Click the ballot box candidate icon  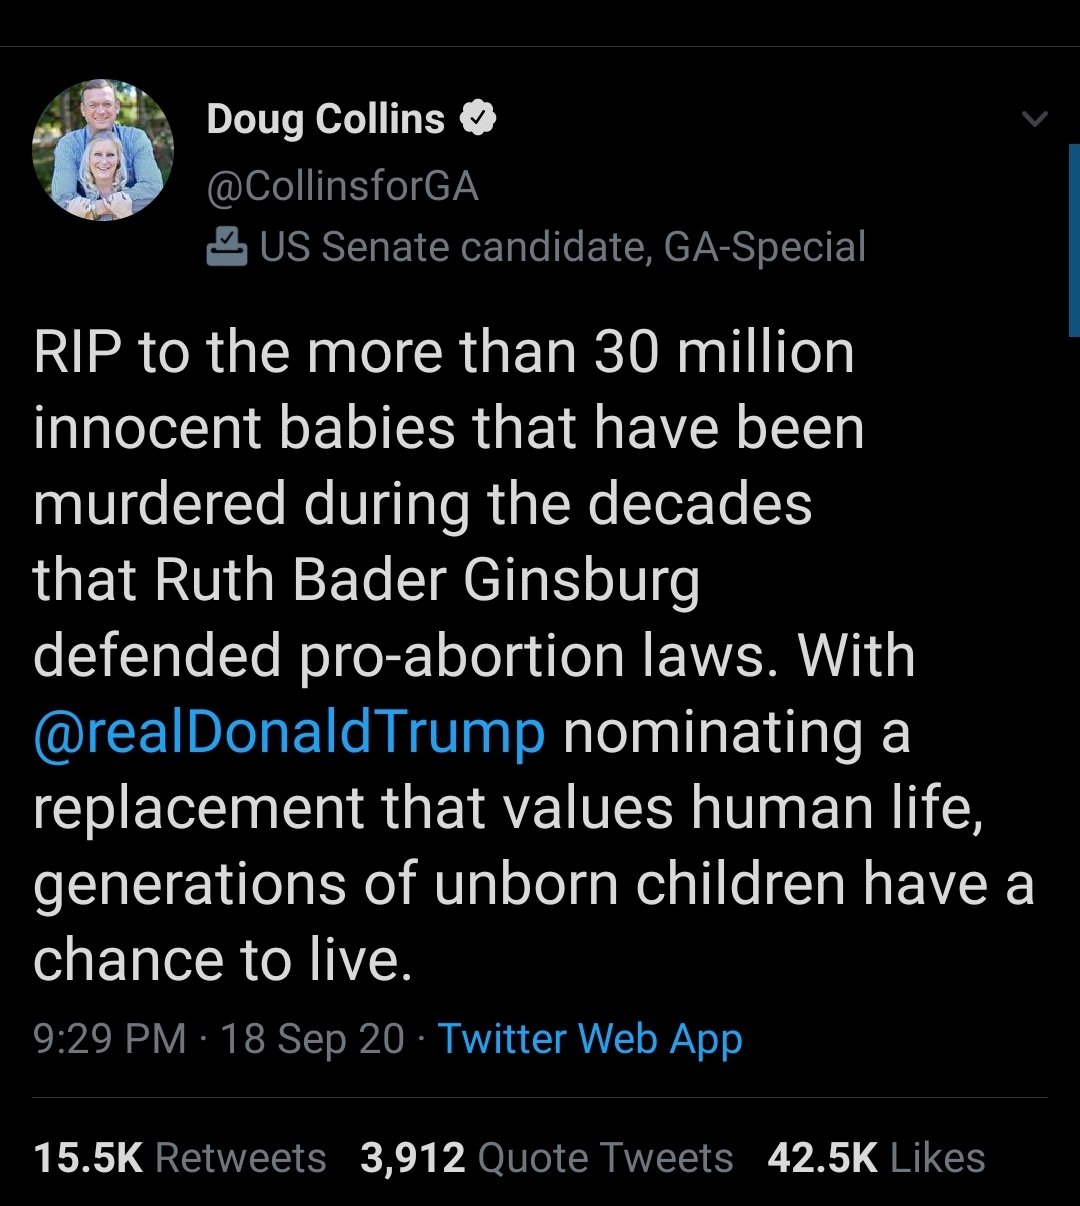pyautogui.click(x=227, y=247)
